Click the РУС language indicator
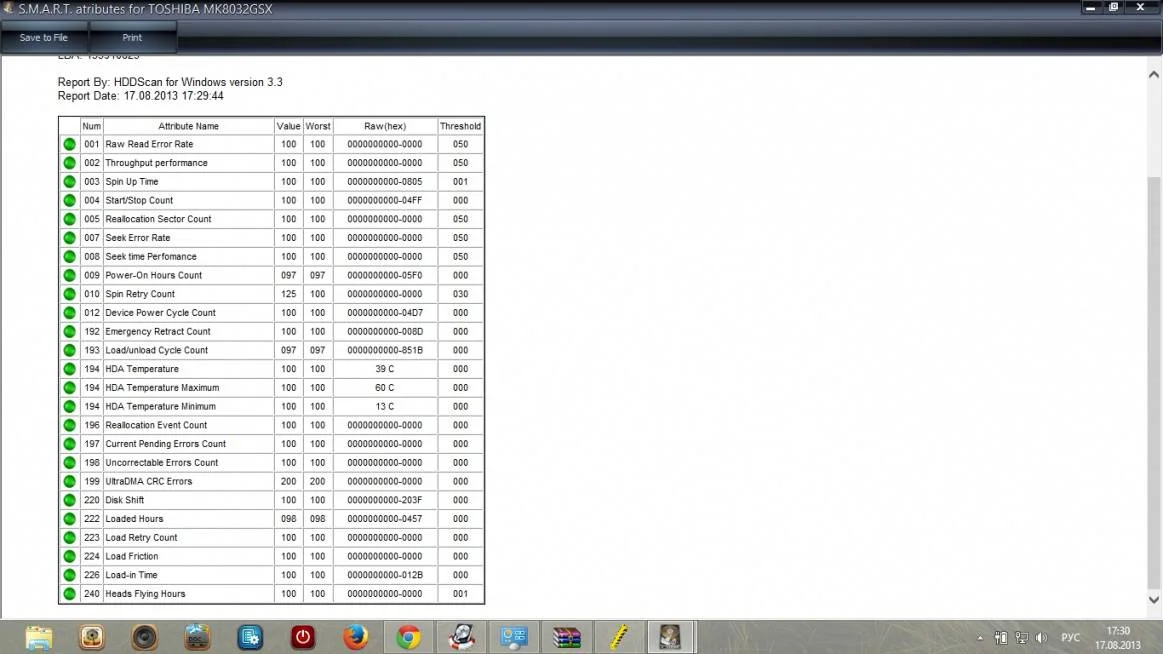This screenshot has width=1163, height=654. pyautogui.click(x=1070, y=638)
